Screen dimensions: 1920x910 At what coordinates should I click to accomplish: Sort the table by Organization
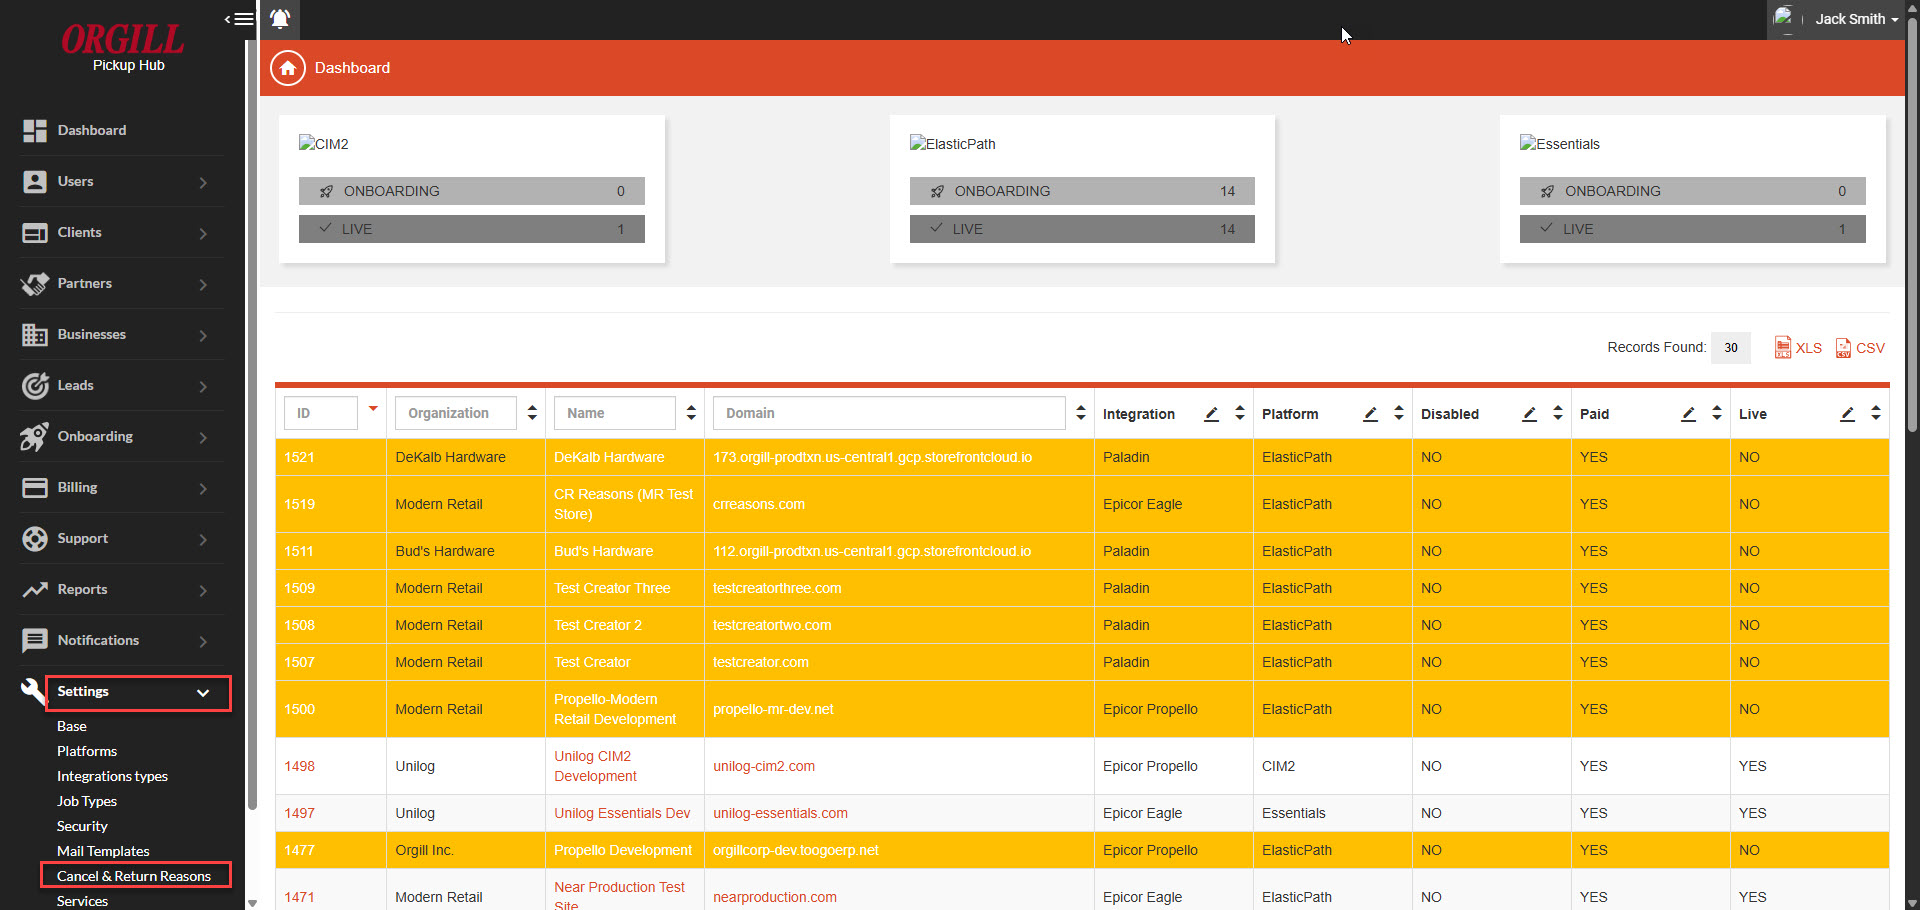(x=532, y=413)
